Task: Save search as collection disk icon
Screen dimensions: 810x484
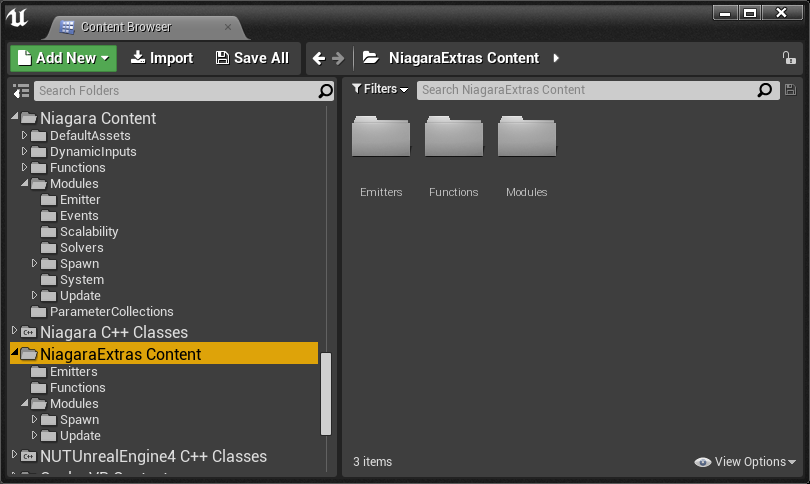Action: pos(790,89)
